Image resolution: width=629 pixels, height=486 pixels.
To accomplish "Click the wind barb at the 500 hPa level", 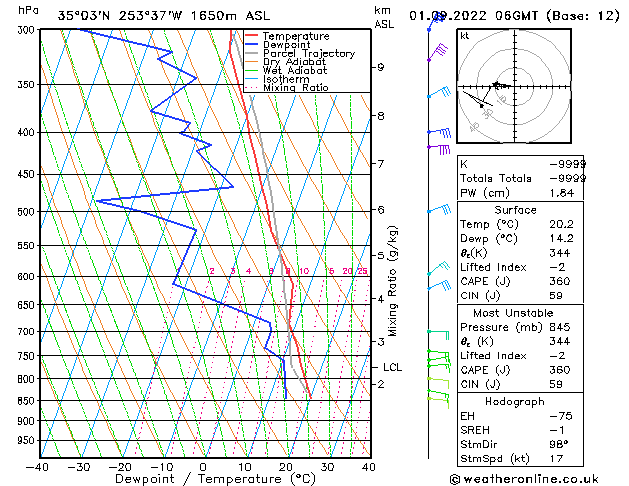I will click(439, 209).
